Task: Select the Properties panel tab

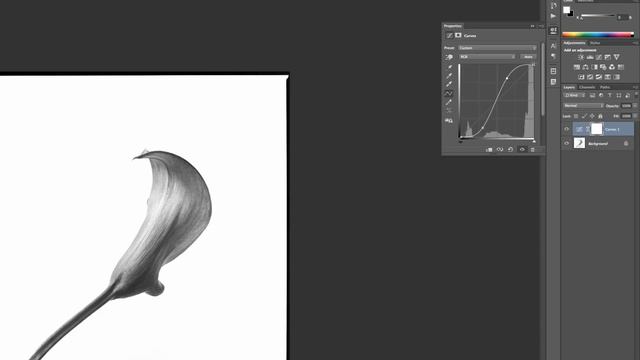Action: point(453,26)
